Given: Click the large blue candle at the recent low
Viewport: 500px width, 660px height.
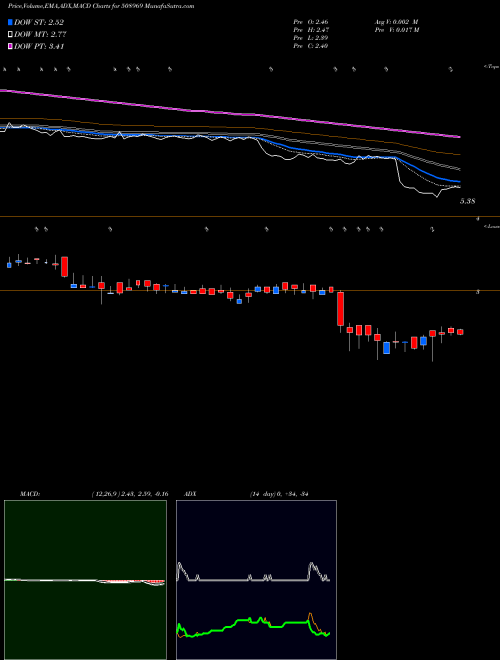Looking at the screenshot, I should pyautogui.click(x=386, y=348).
